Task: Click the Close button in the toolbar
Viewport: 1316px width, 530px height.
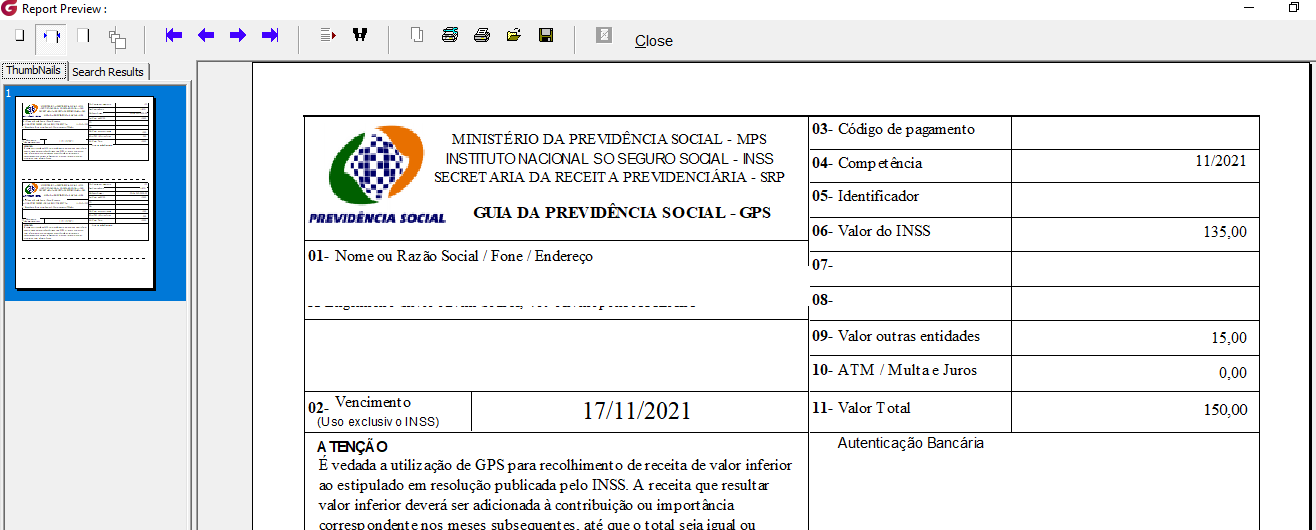Action: 654,41
